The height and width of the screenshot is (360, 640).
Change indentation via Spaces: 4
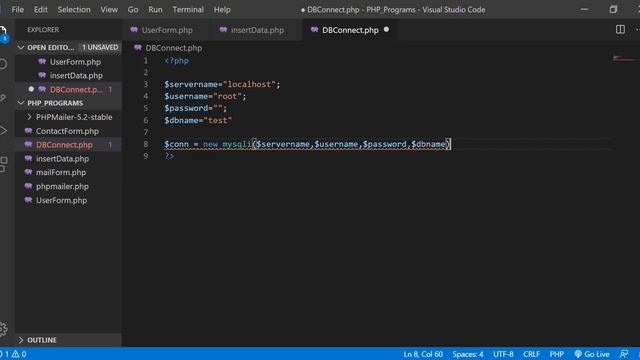point(468,354)
